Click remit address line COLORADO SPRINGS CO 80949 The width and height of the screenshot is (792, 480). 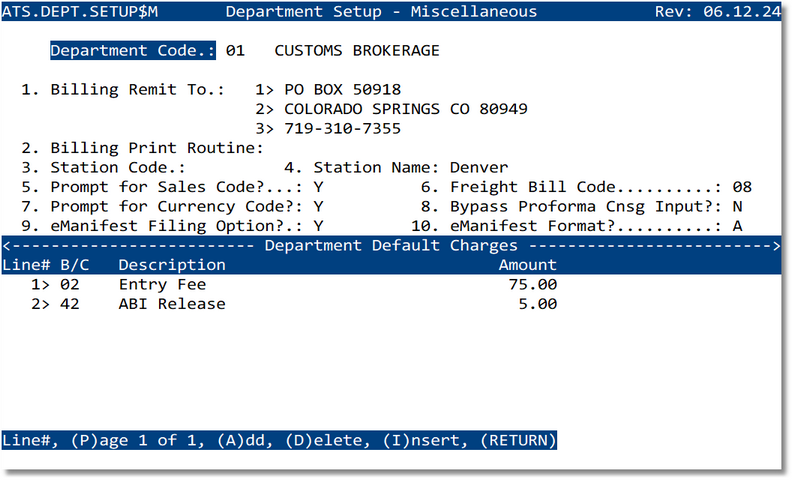click(406, 109)
